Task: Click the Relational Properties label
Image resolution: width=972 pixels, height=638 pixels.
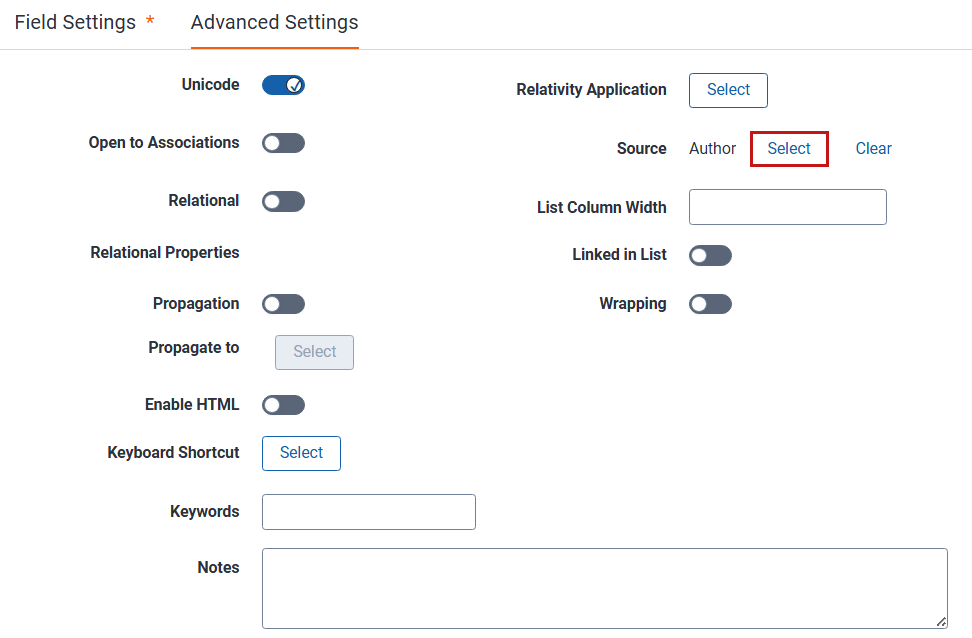Action: (164, 253)
